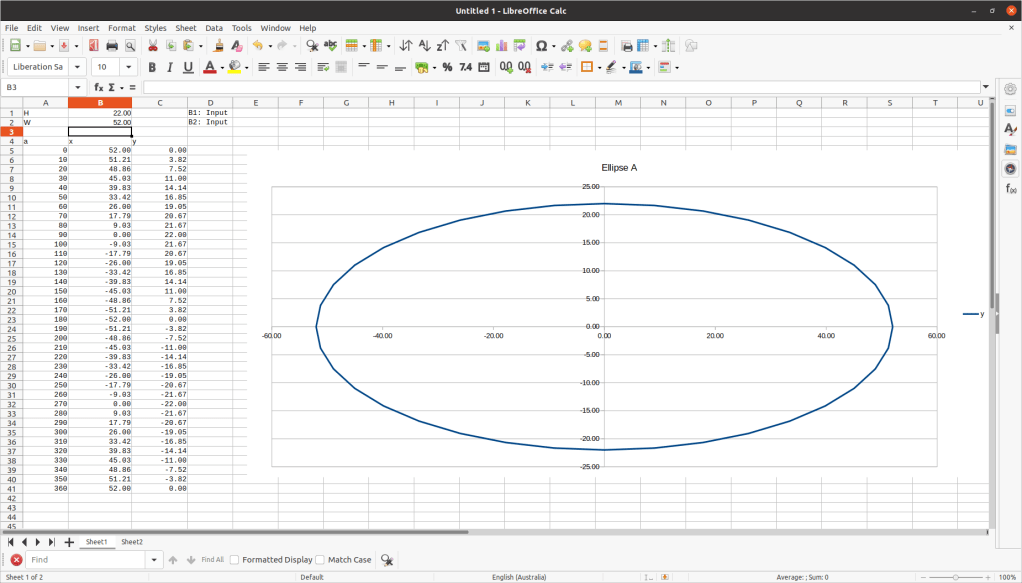Switch to the Sheet2 tab
The width and height of the screenshot is (1022, 583).
(x=132, y=542)
